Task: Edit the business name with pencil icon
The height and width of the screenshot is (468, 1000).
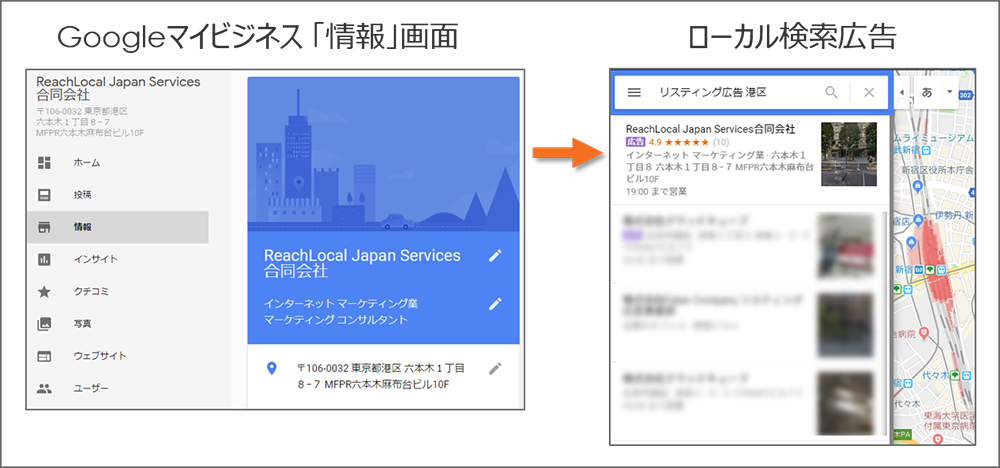Action: pos(495,256)
